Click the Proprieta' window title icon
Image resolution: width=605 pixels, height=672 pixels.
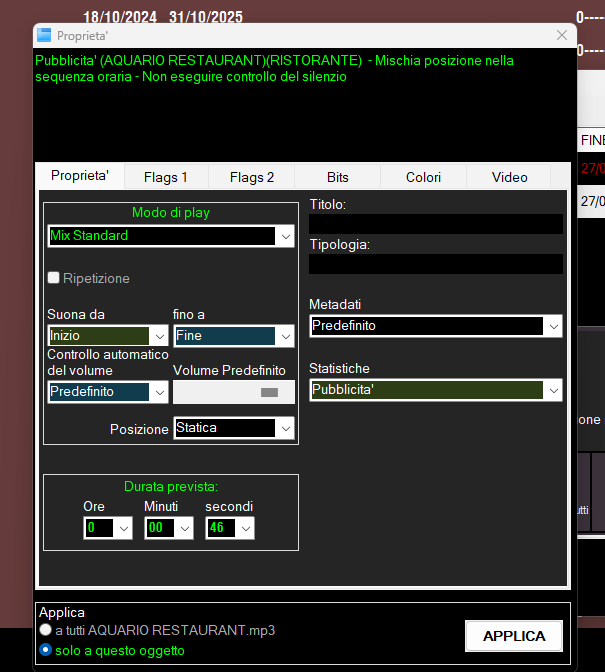click(x=44, y=35)
